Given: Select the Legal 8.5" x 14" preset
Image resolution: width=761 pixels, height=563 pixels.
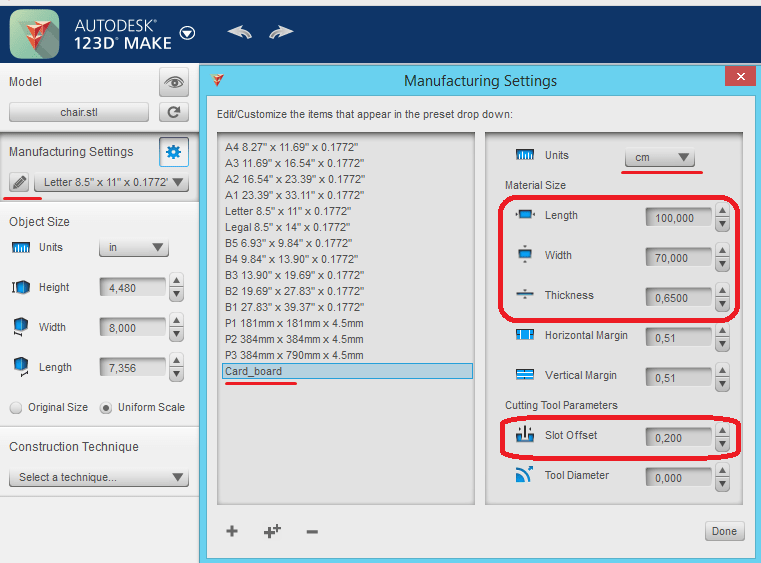Looking at the screenshot, I should tap(287, 227).
